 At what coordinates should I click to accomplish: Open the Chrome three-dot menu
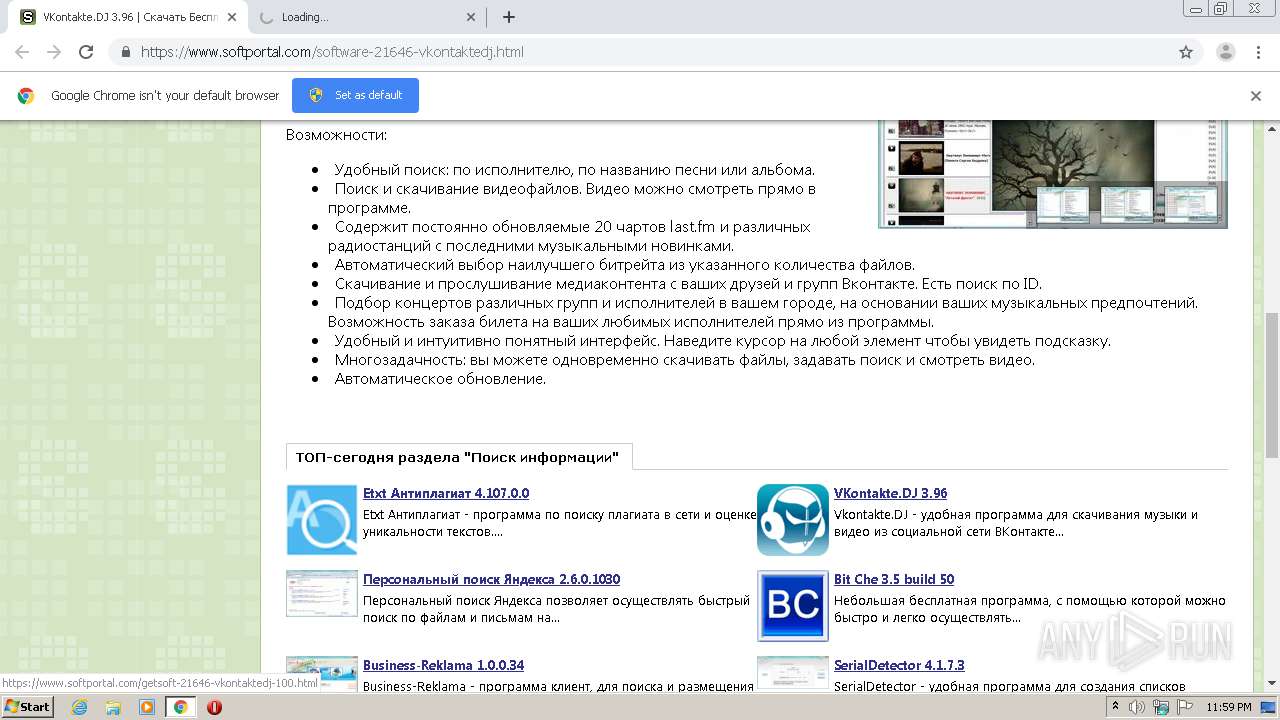point(1257,52)
